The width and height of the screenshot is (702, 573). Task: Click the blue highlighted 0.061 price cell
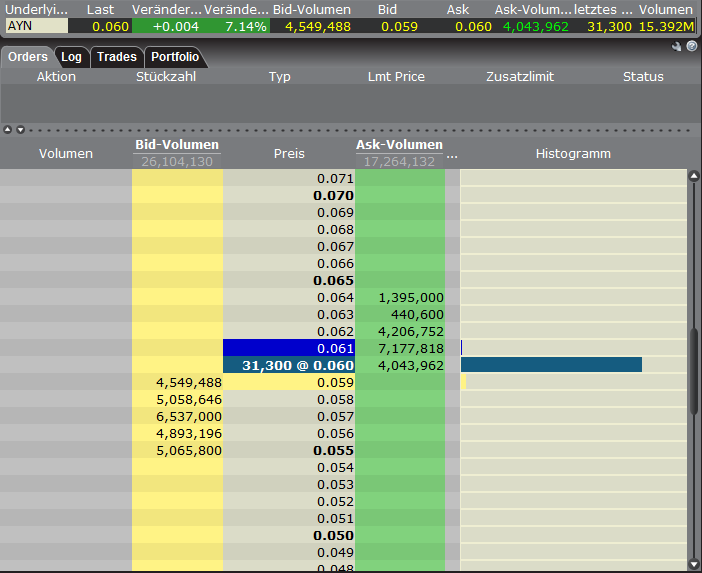(x=289, y=348)
